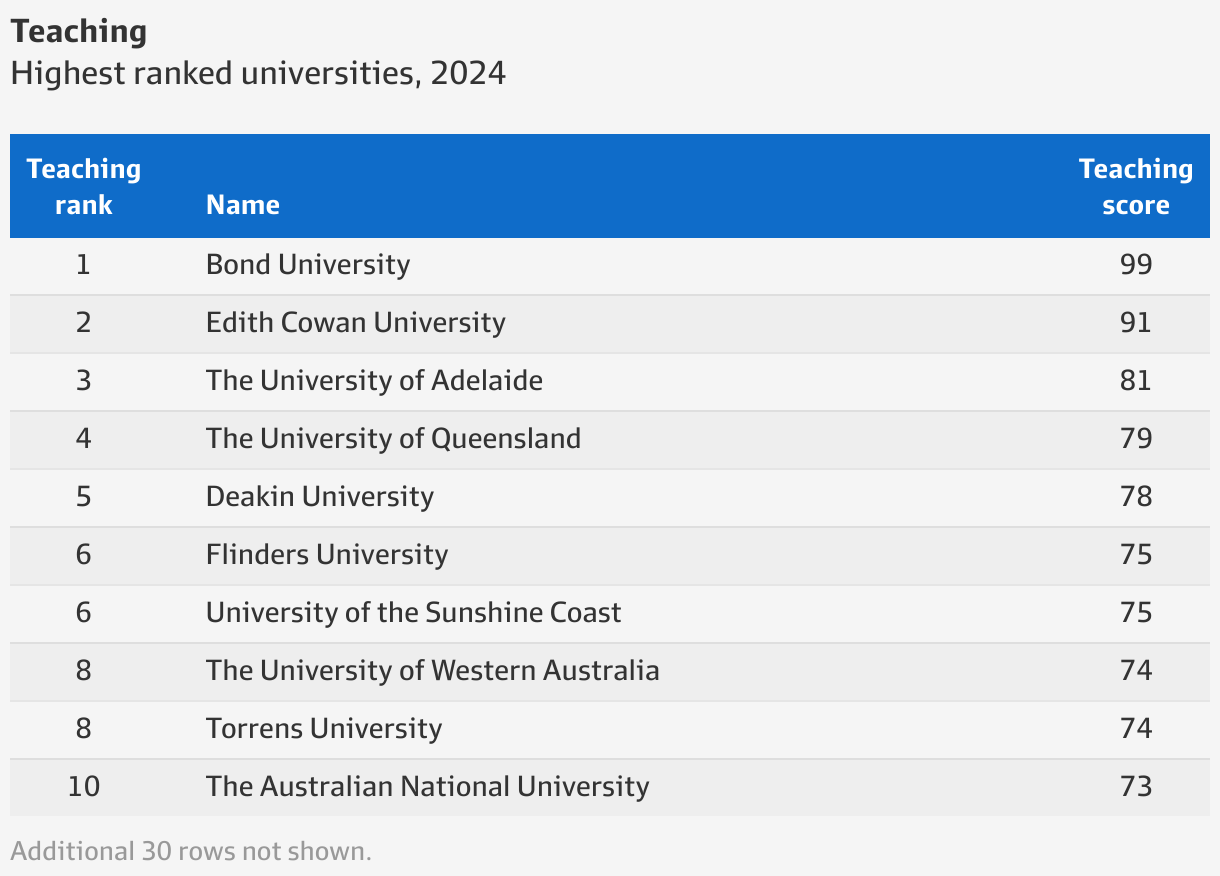Click Edith Cowan University
This screenshot has width=1220, height=876.
[353, 323]
